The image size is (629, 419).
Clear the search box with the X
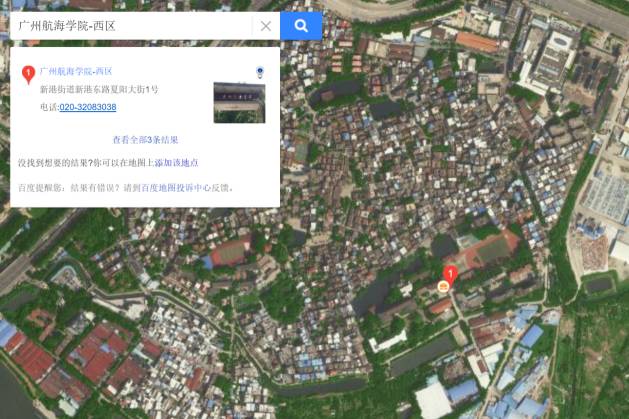pyautogui.click(x=266, y=26)
